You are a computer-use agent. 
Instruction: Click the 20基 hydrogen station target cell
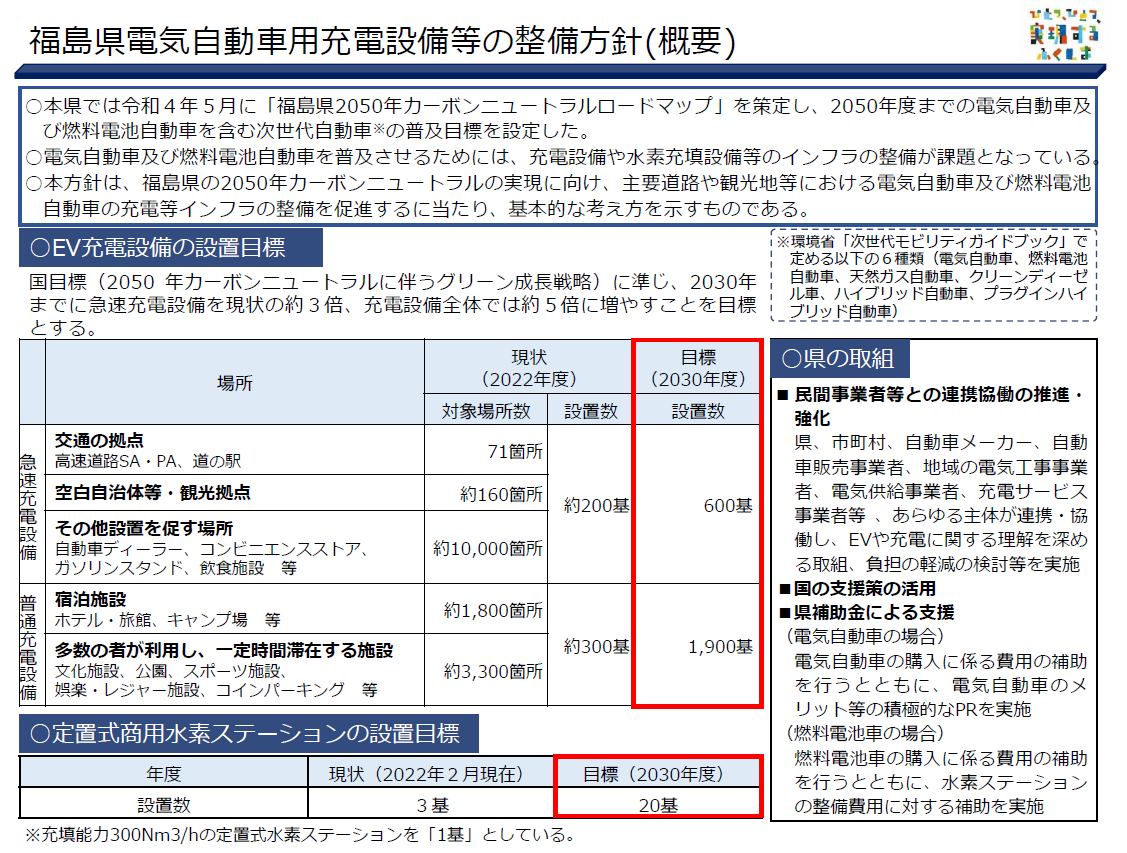point(657,805)
